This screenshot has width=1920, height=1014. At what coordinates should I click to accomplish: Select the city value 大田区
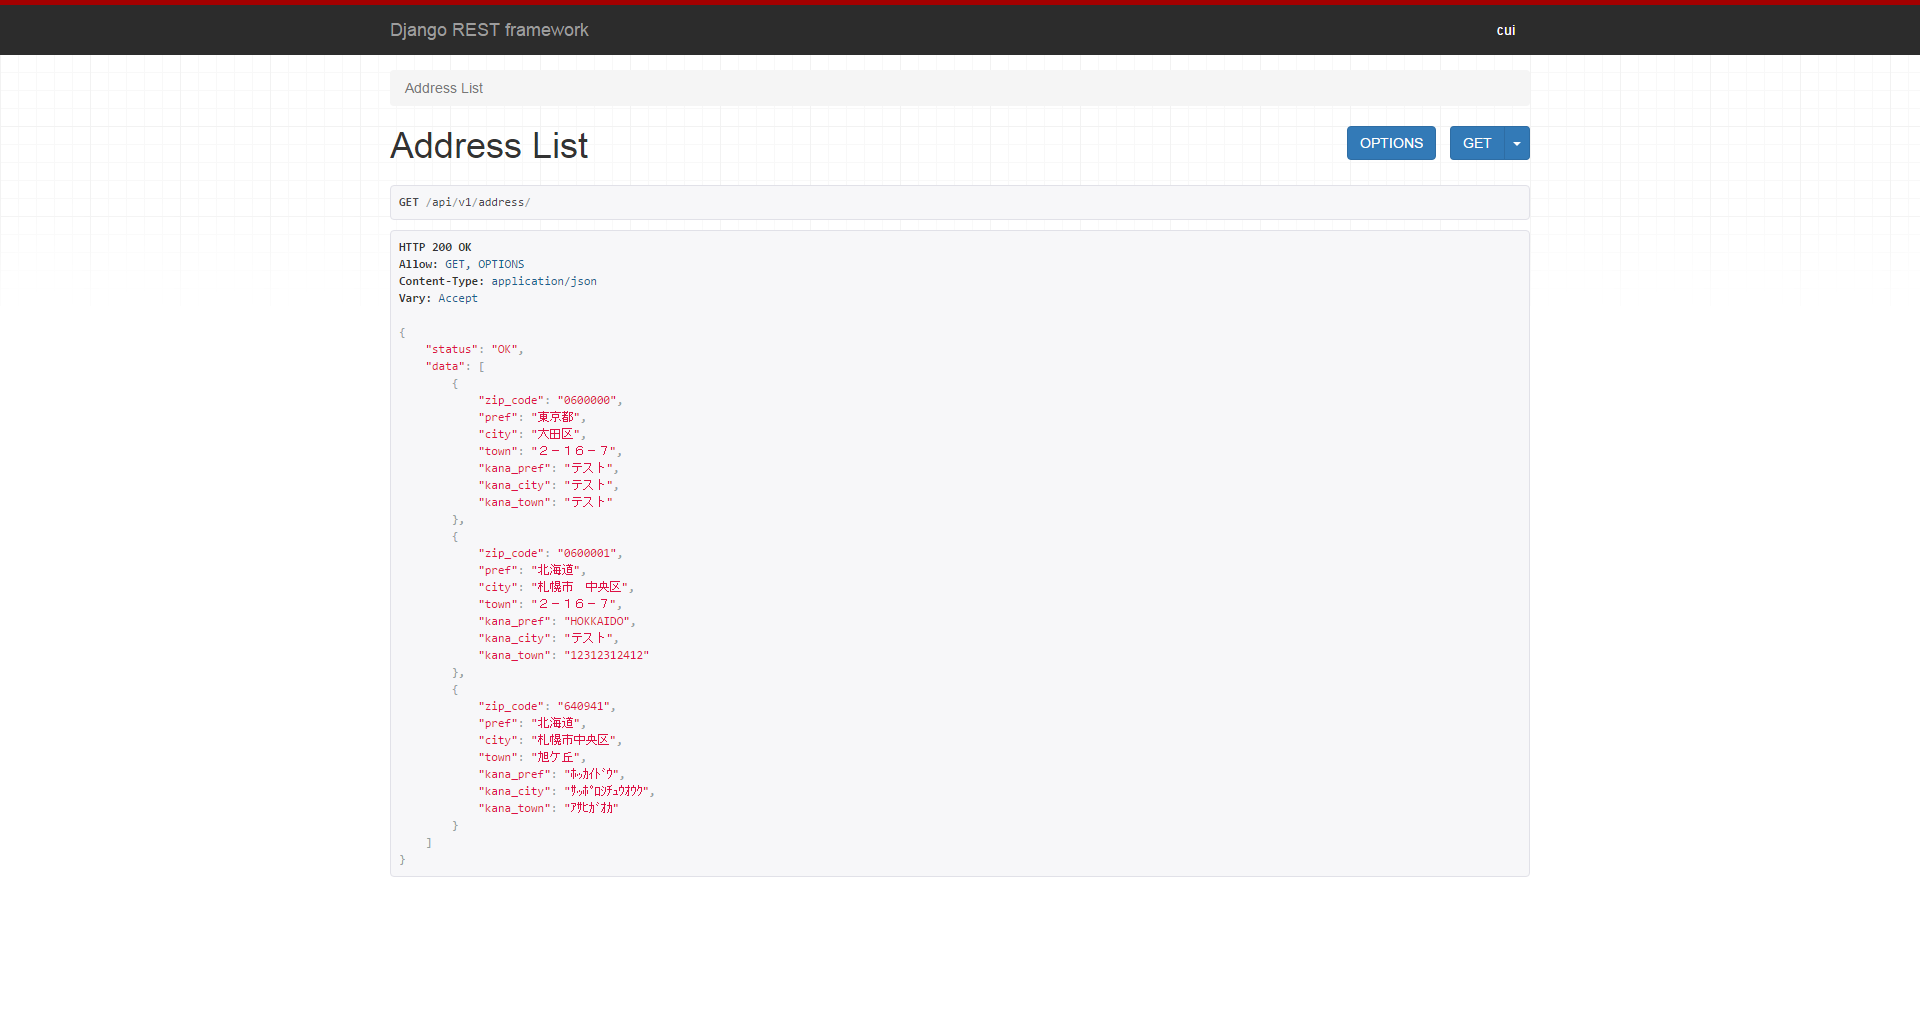tap(555, 434)
